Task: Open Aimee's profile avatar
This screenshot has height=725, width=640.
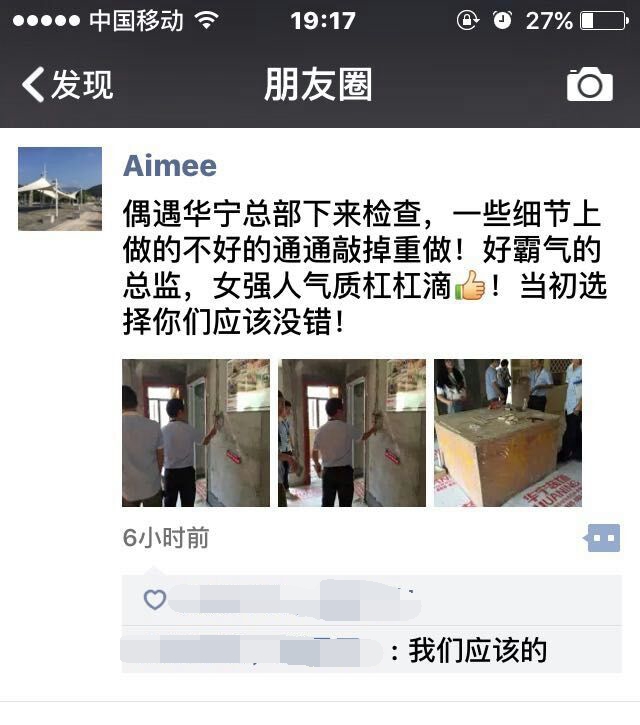Action: [x=60, y=189]
